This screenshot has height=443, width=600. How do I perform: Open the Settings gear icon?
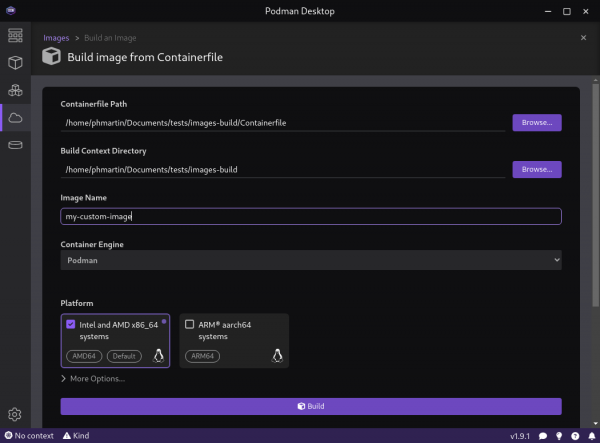click(x=15, y=414)
